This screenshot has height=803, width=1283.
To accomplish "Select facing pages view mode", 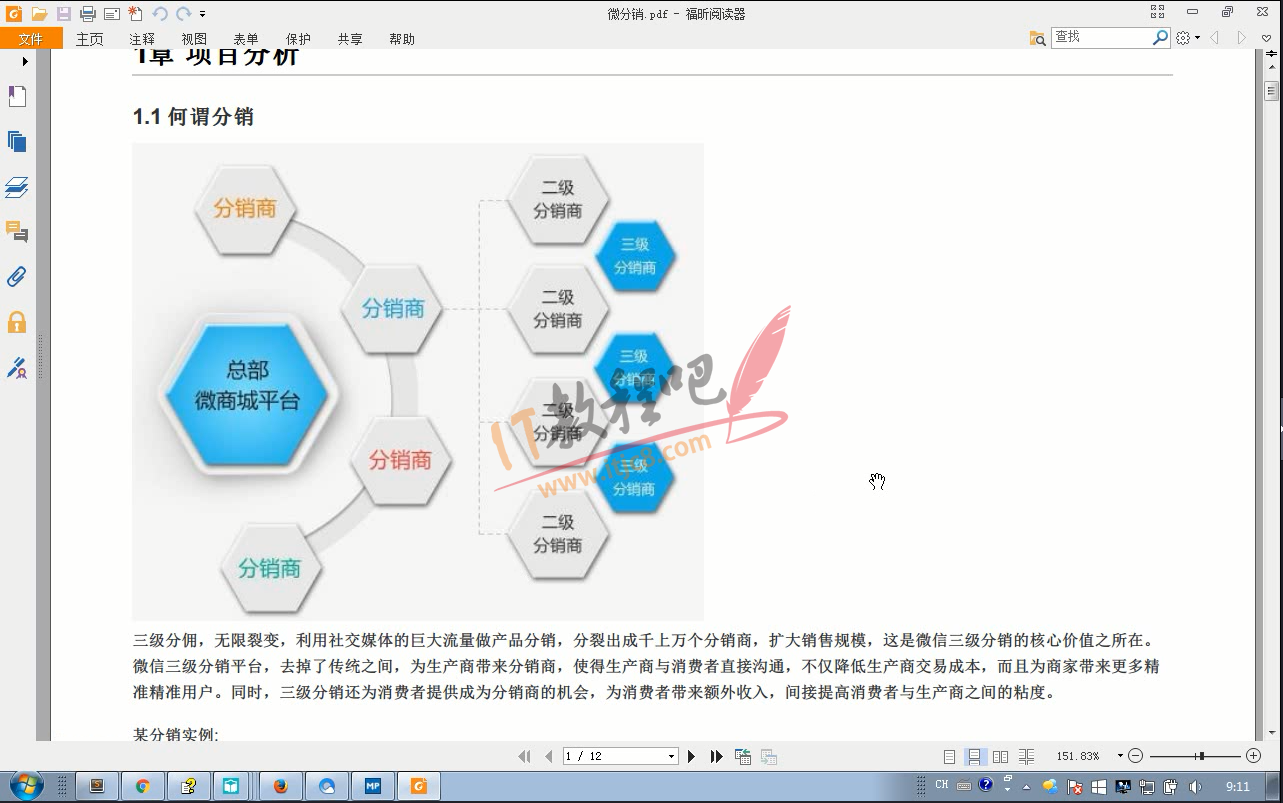I will (x=1000, y=757).
